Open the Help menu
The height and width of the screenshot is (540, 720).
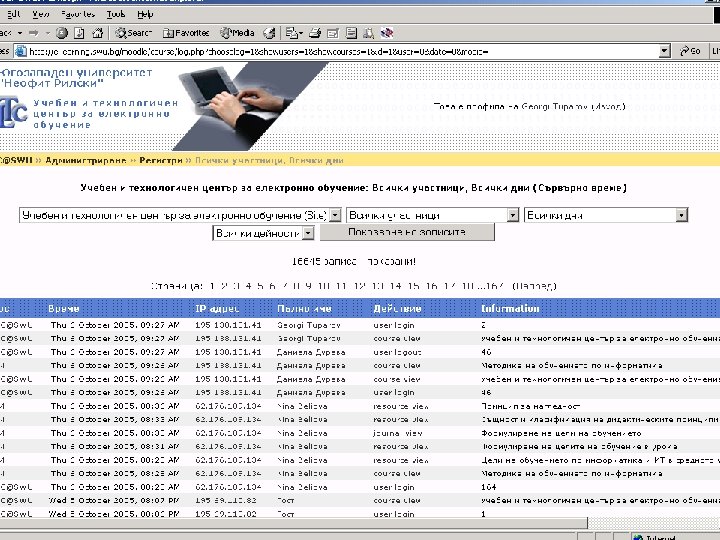click(x=145, y=14)
